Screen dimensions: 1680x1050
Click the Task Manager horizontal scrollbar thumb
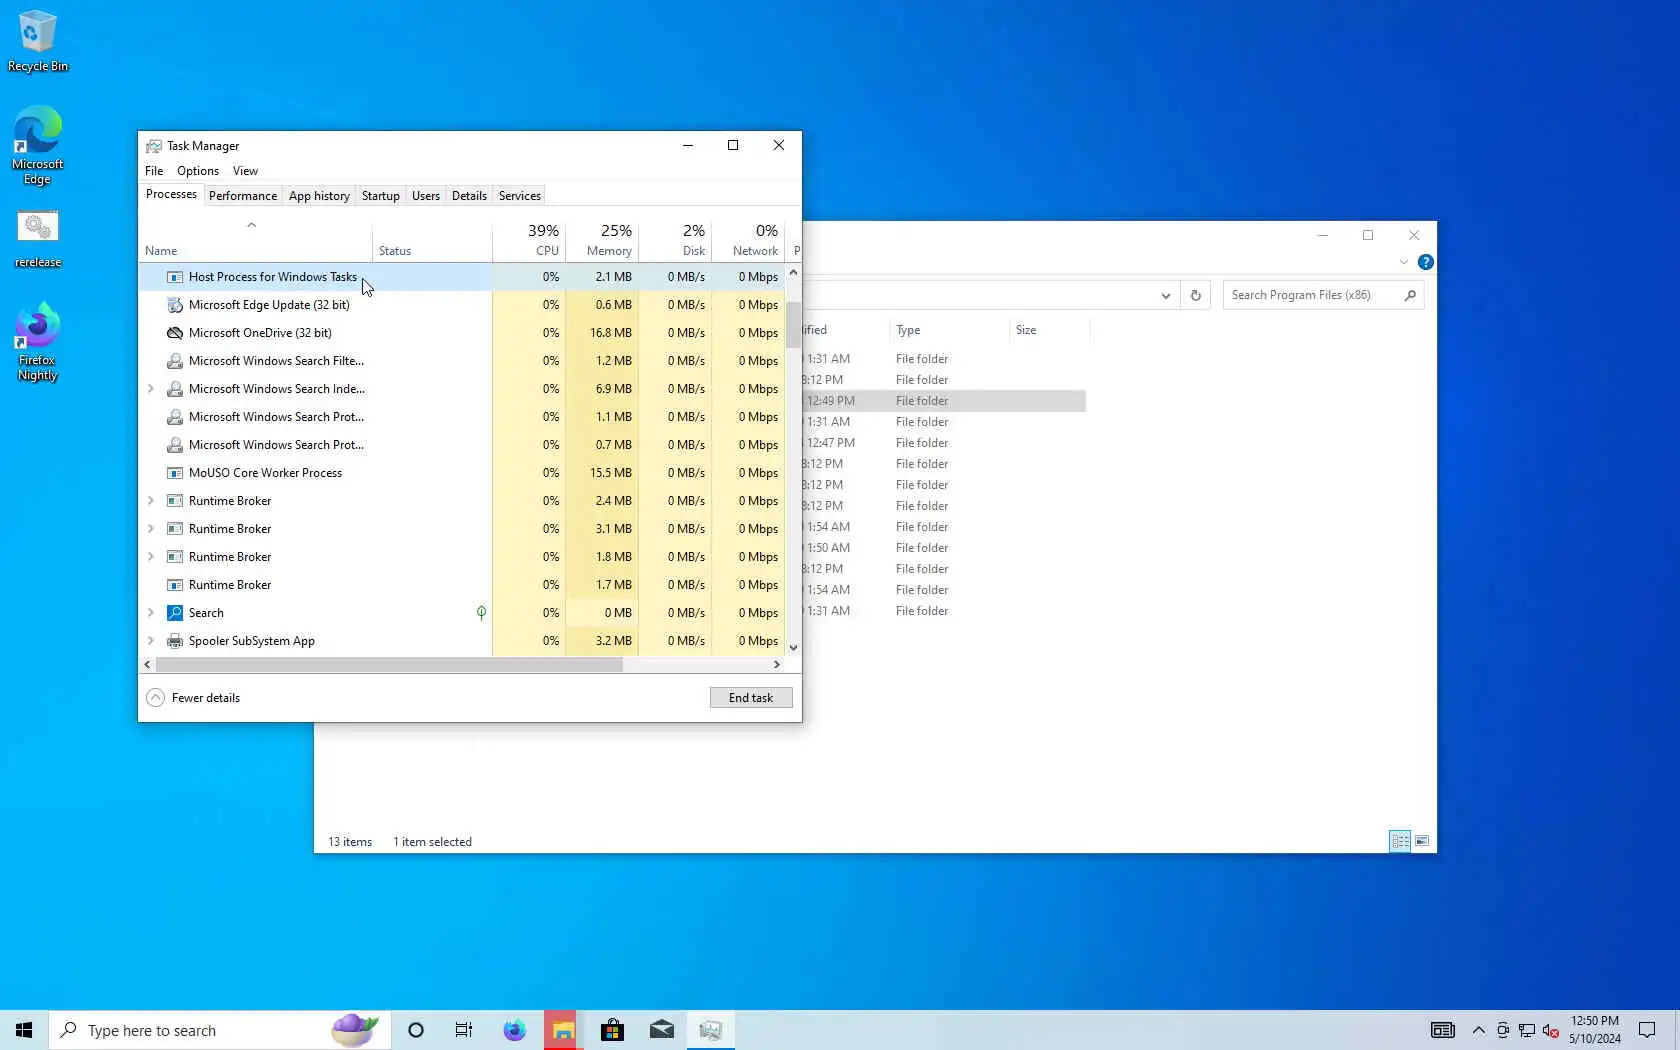point(389,665)
